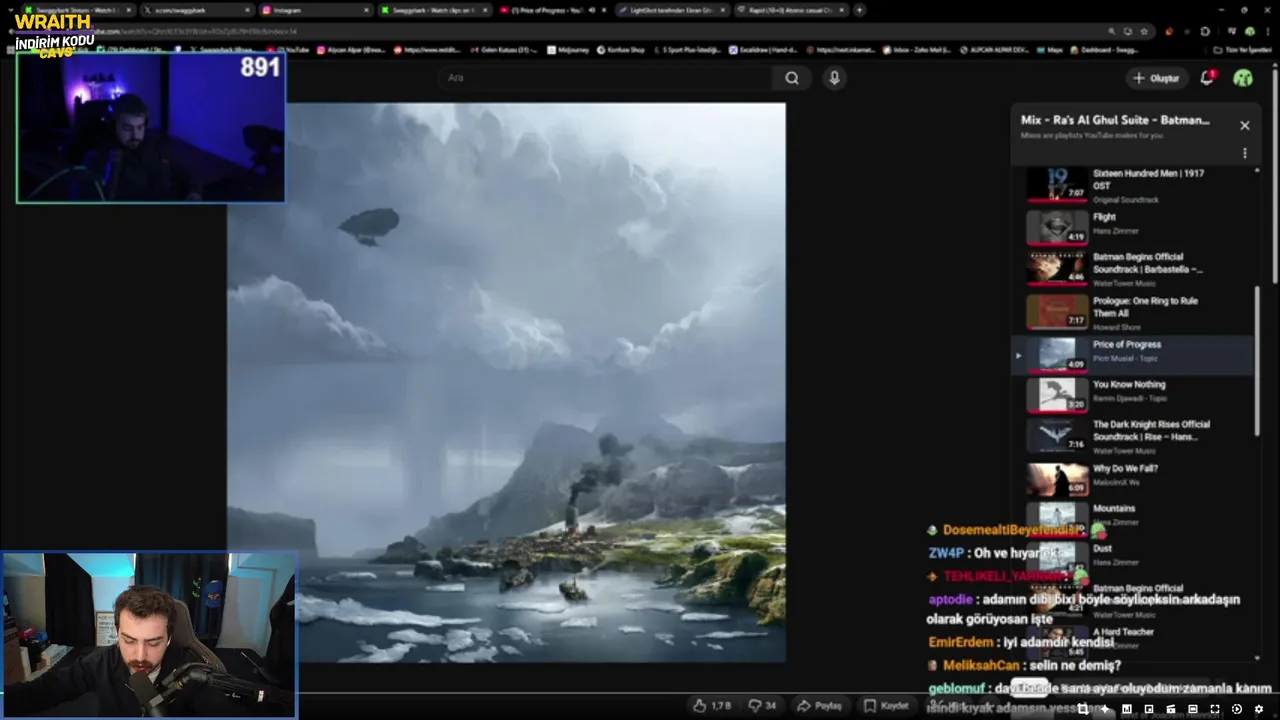Open a new browser tab with plus

coord(859,10)
